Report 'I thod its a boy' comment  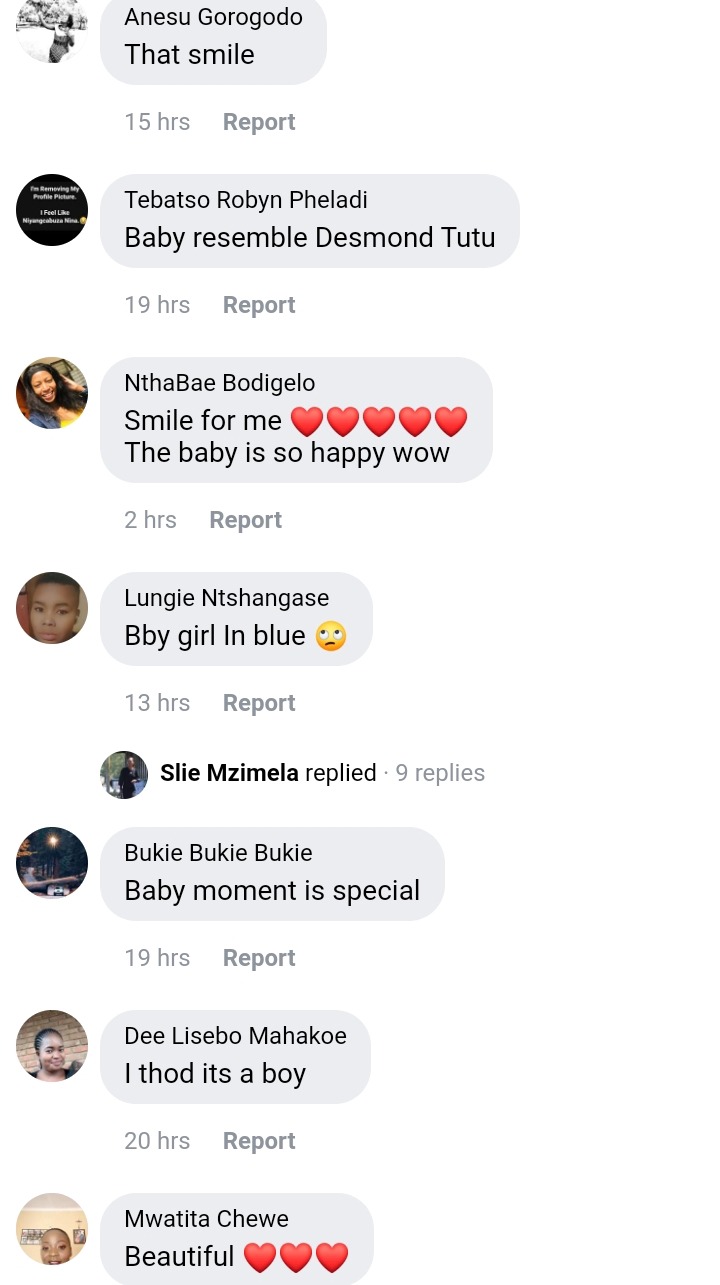(259, 1141)
